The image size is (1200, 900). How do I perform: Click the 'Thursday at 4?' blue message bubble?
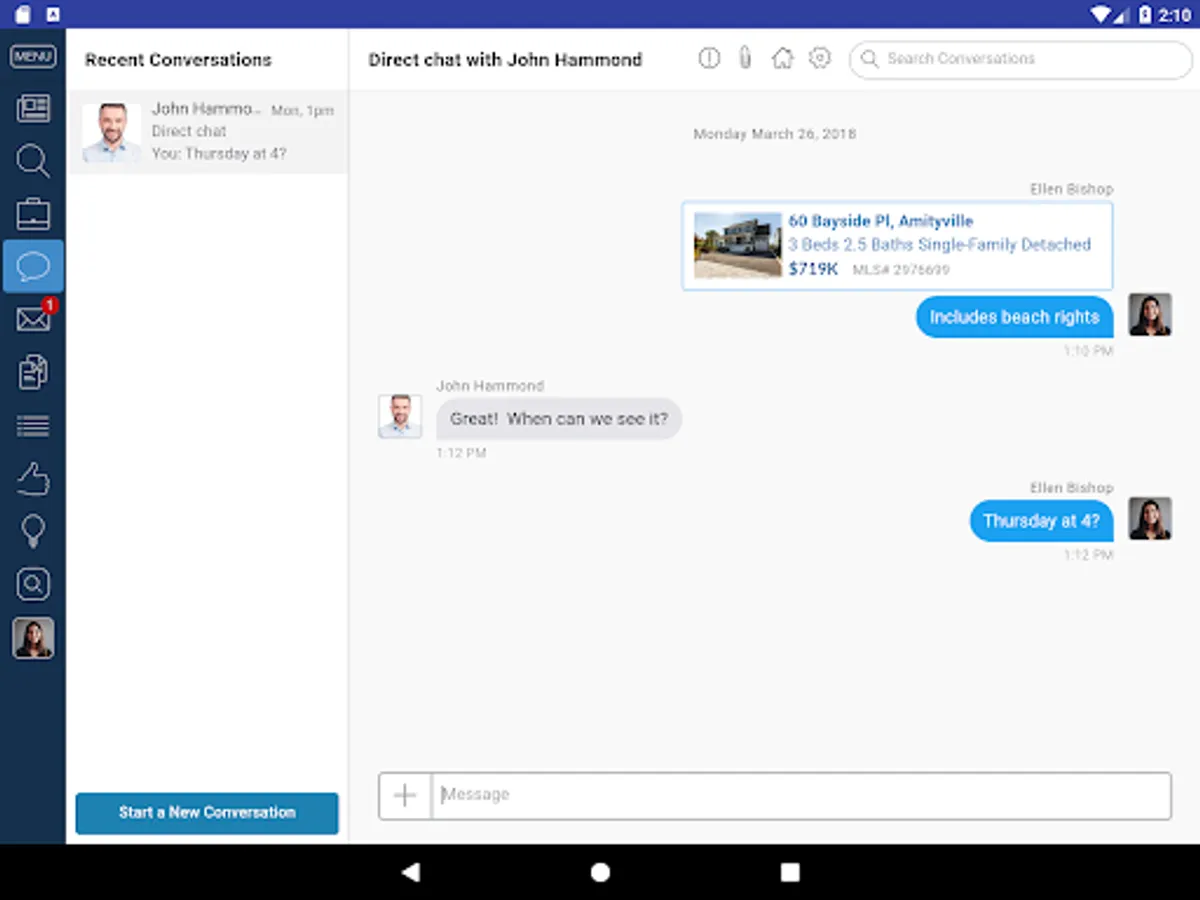pyautogui.click(x=1041, y=521)
